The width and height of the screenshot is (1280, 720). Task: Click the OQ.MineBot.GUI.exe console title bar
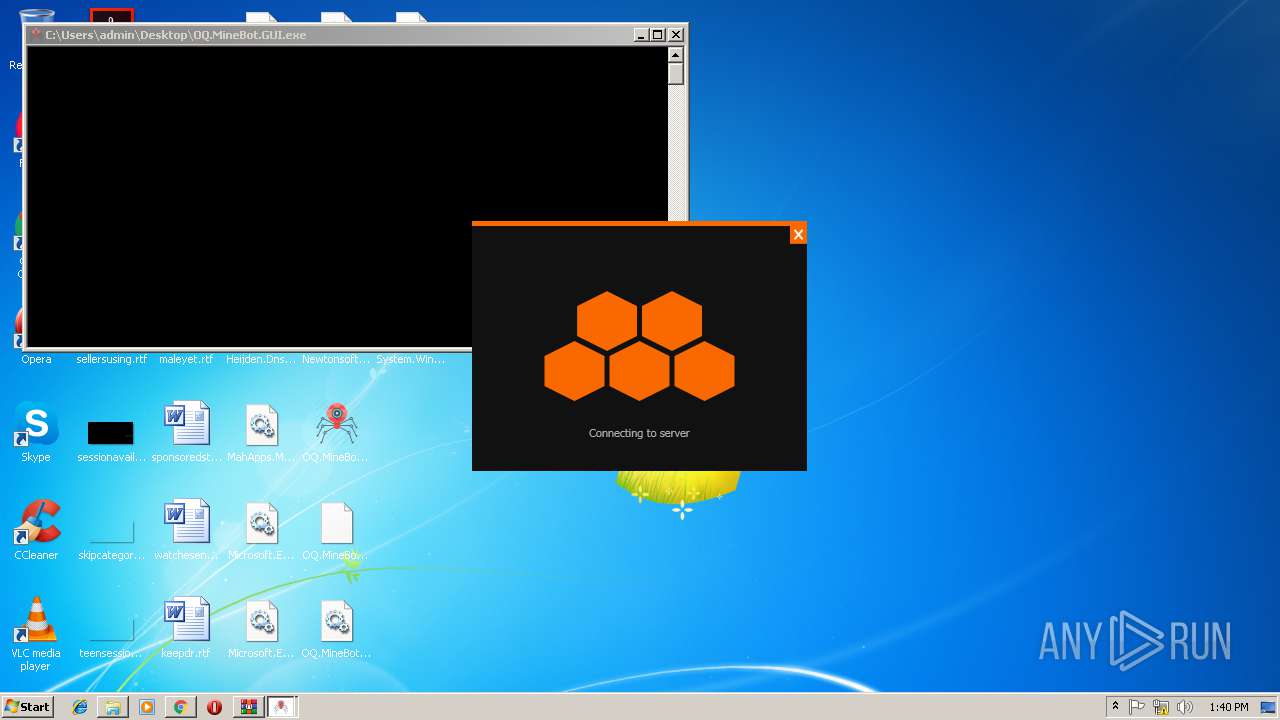tap(330, 35)
